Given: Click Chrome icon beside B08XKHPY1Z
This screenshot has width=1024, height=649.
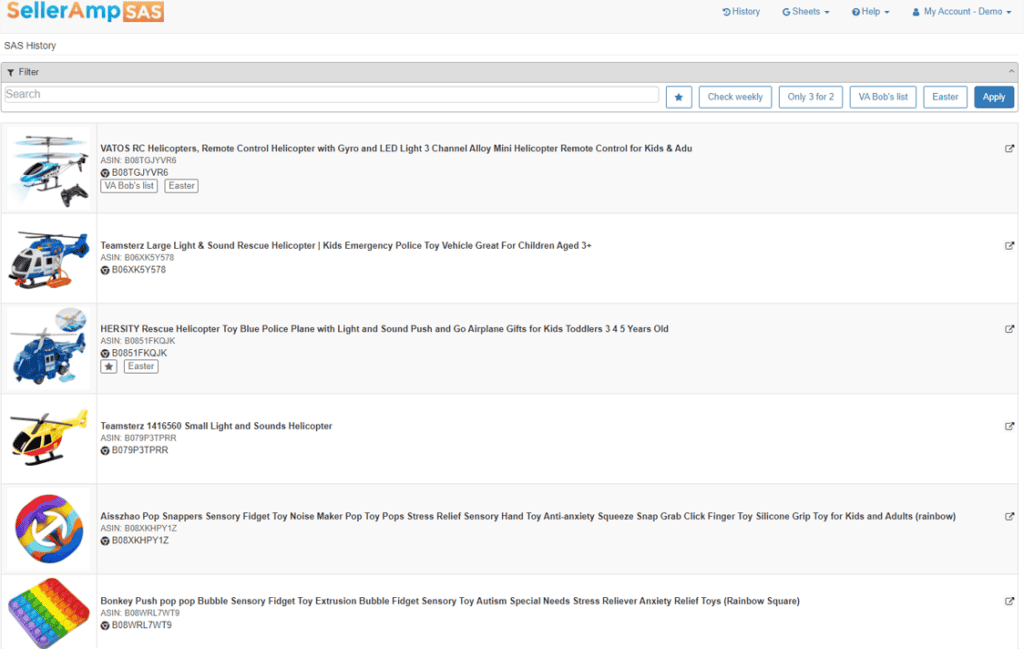Looking at the screenshot, I should point(104,541).
